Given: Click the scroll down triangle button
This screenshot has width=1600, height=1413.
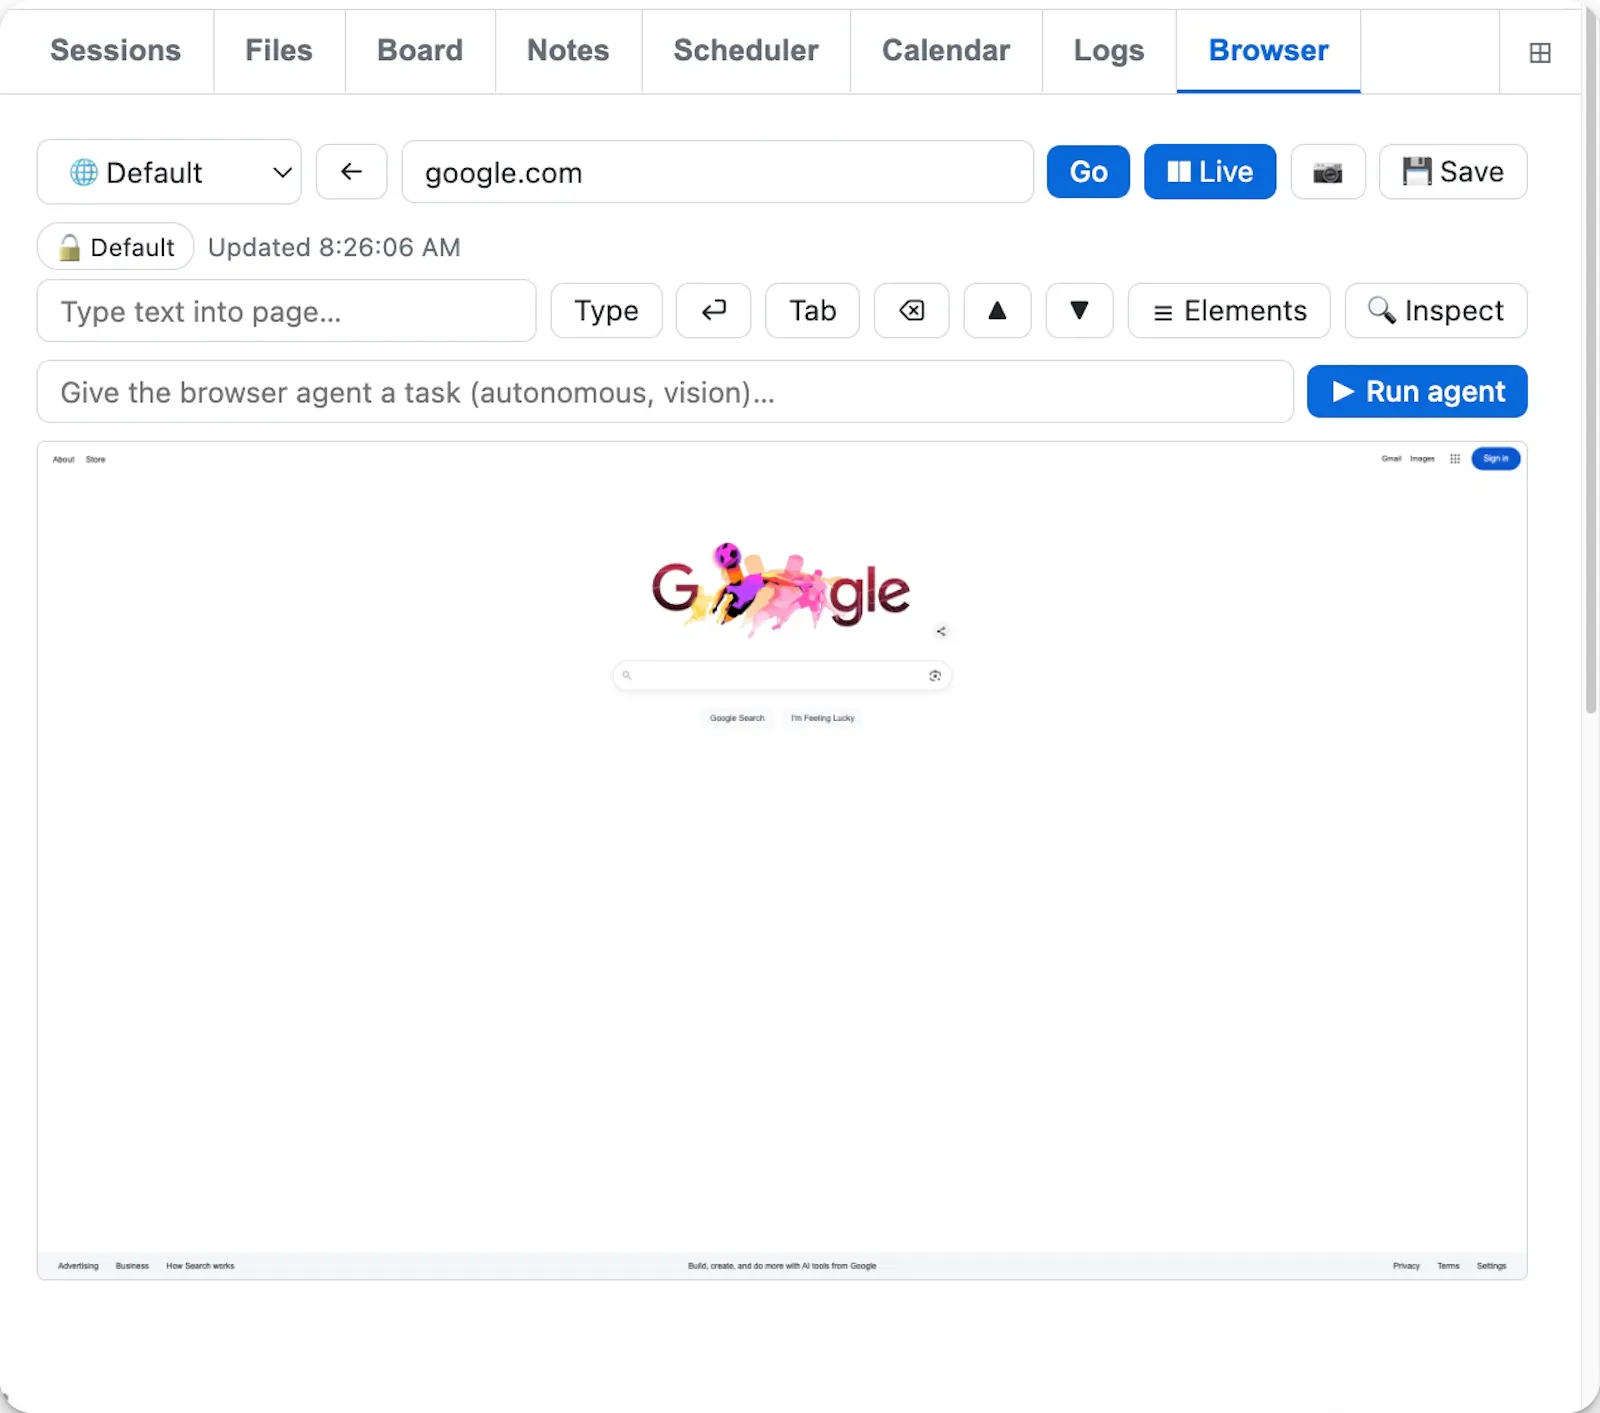Looking at the screenshot, I should click(1079, 311).
